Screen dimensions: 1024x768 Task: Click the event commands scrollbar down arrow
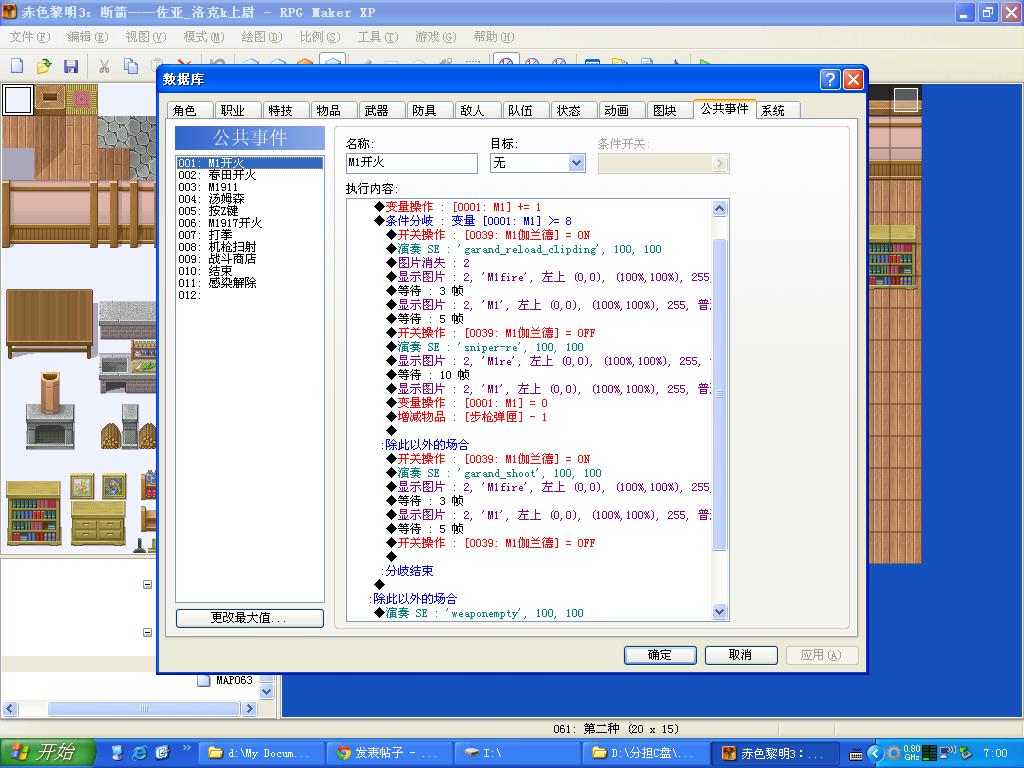pos(719,612)
